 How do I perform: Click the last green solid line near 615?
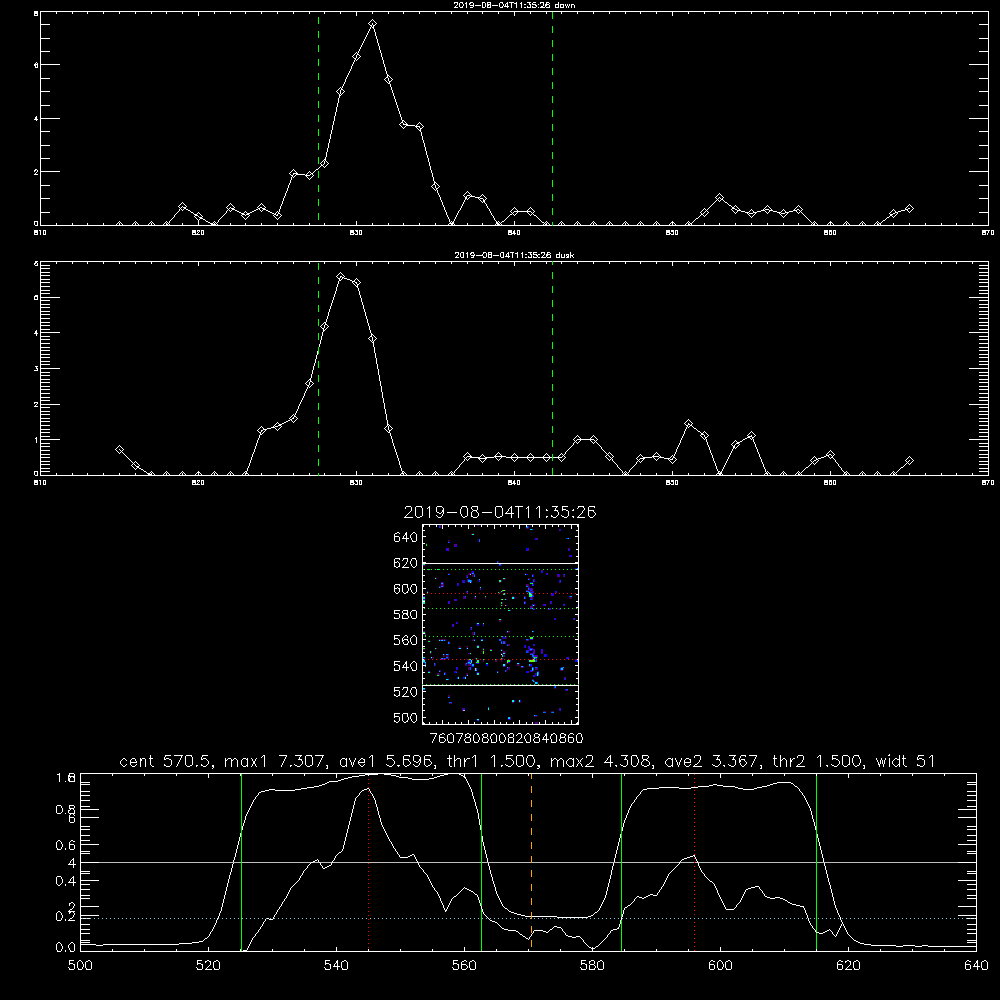click(816, 862)
